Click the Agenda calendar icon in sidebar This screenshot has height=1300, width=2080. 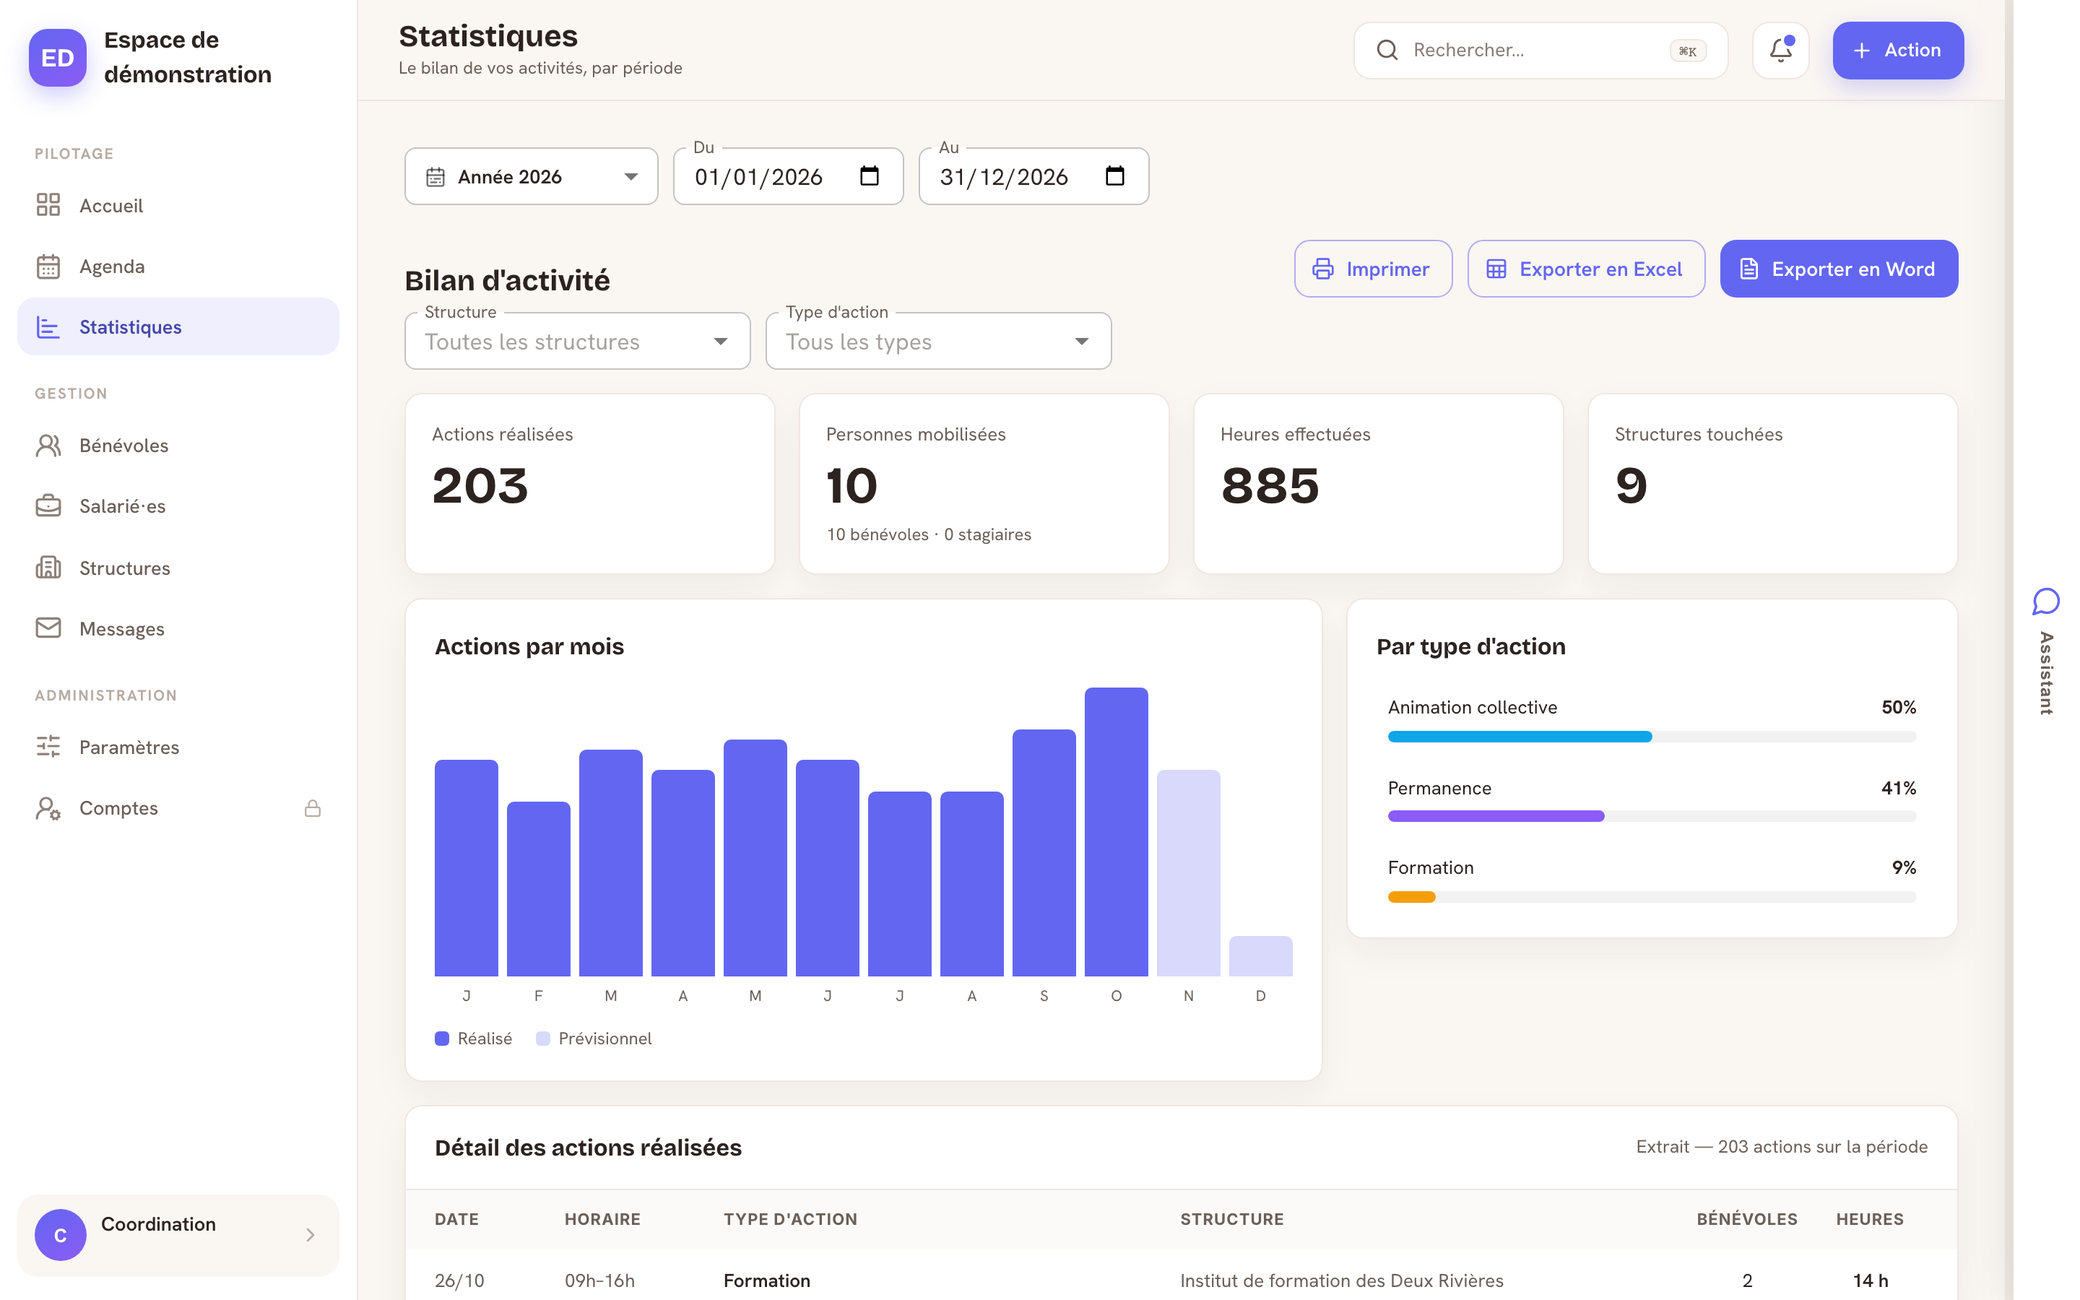pyautogui.click(x=48, y=266)
